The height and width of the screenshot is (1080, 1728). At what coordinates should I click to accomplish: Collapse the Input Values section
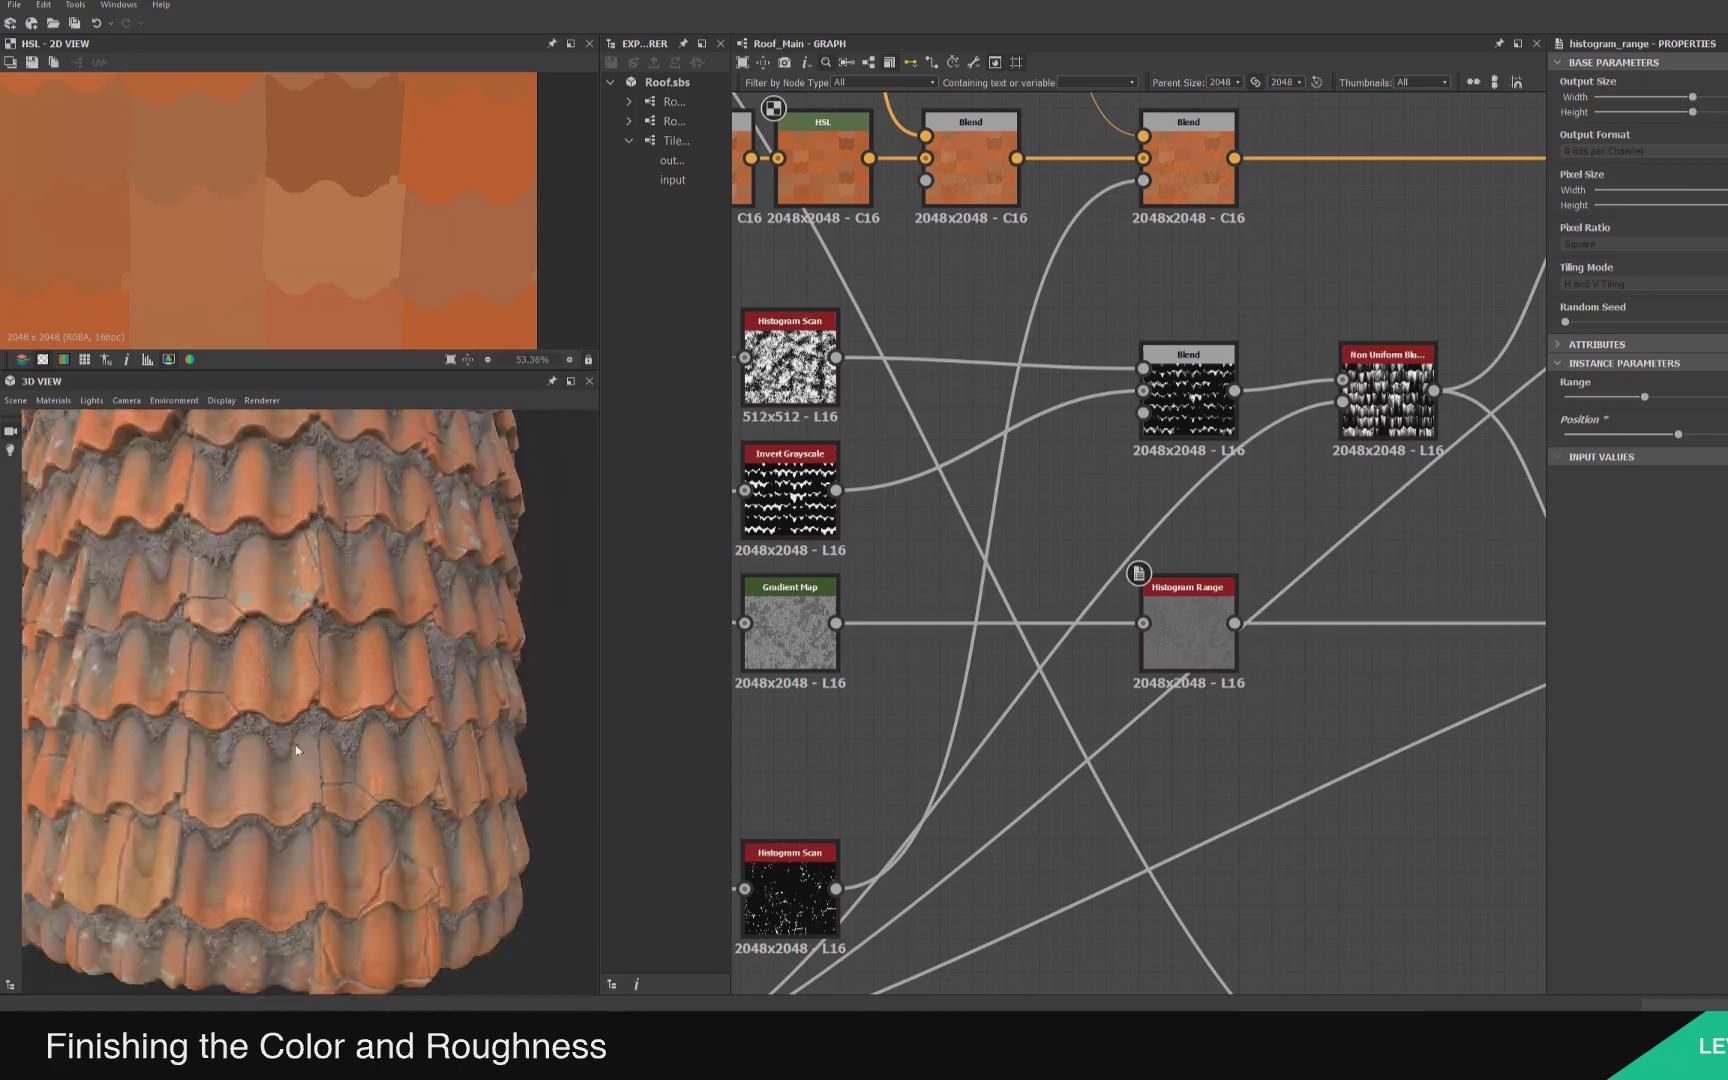pyautogui.click(x=1557, y=456)
